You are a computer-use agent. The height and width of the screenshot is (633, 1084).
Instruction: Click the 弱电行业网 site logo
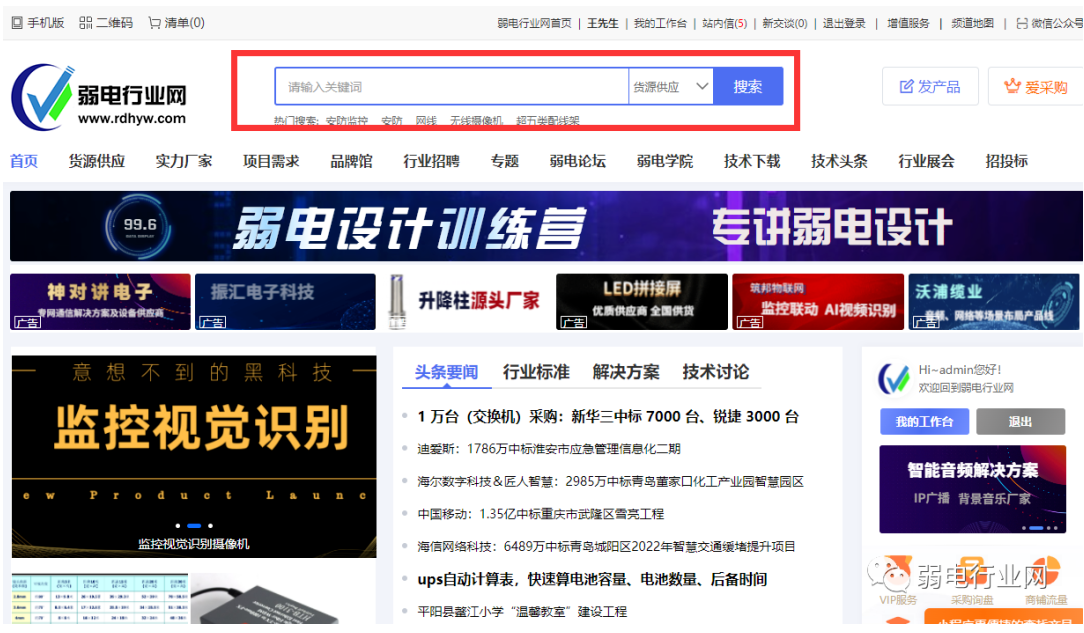[x=99, y=97]
